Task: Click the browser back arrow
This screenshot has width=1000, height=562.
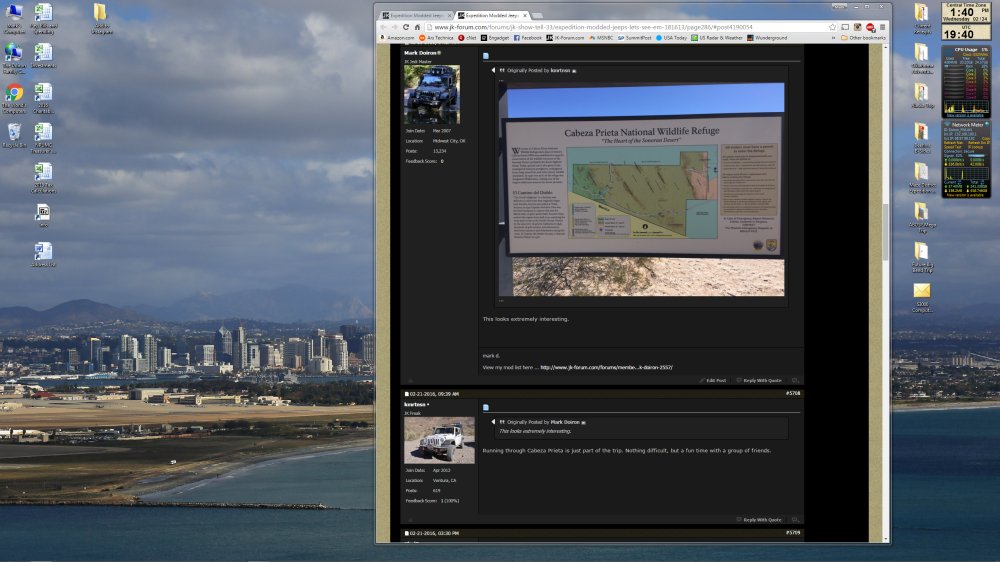Action: tap(383, 27)
